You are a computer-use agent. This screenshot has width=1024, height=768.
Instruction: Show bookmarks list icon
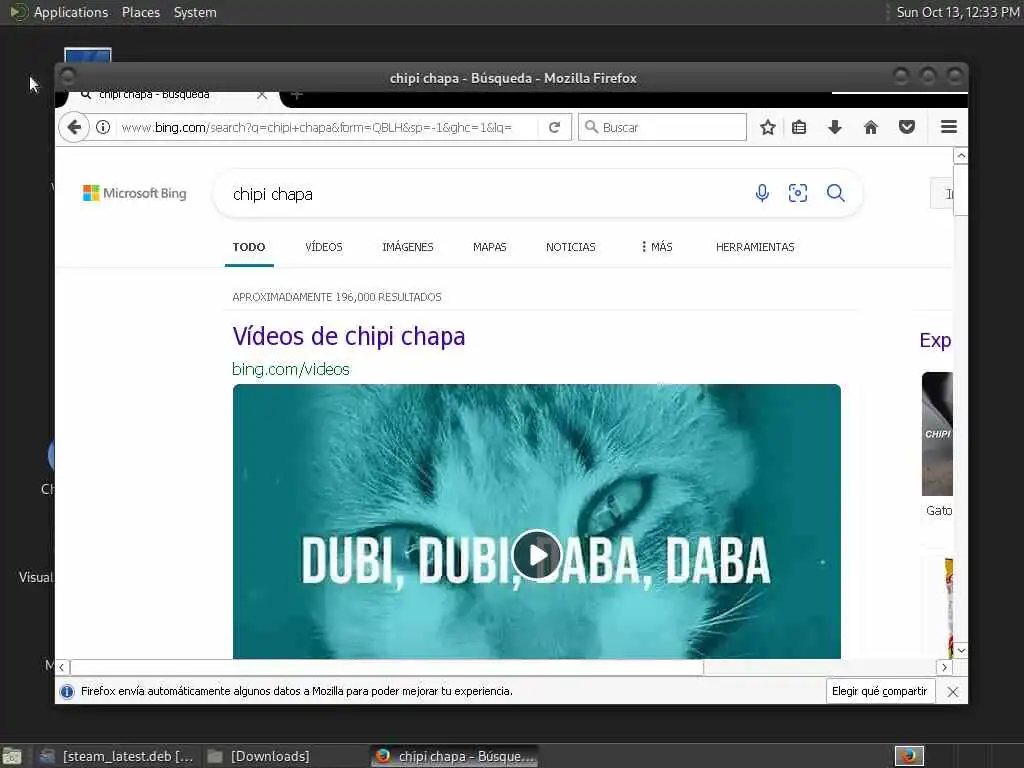[x=799, y=127]
